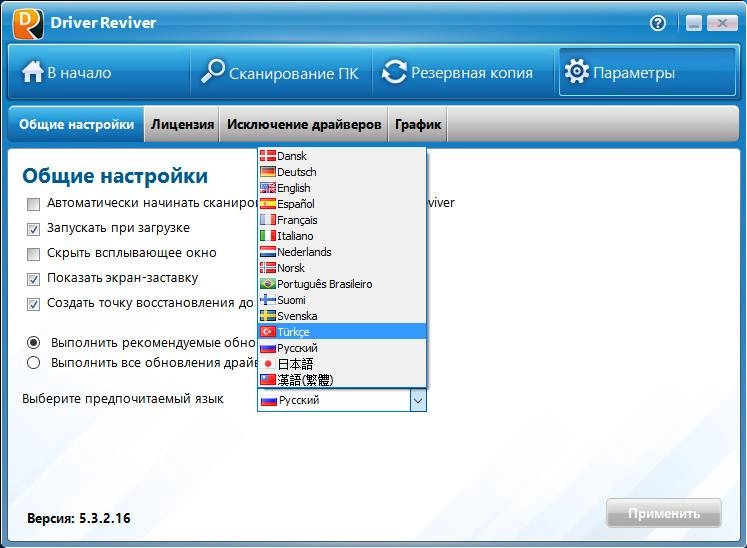The image size is (747, 548).
Task: Choose Suomi from the list
Action: point(342,300)
